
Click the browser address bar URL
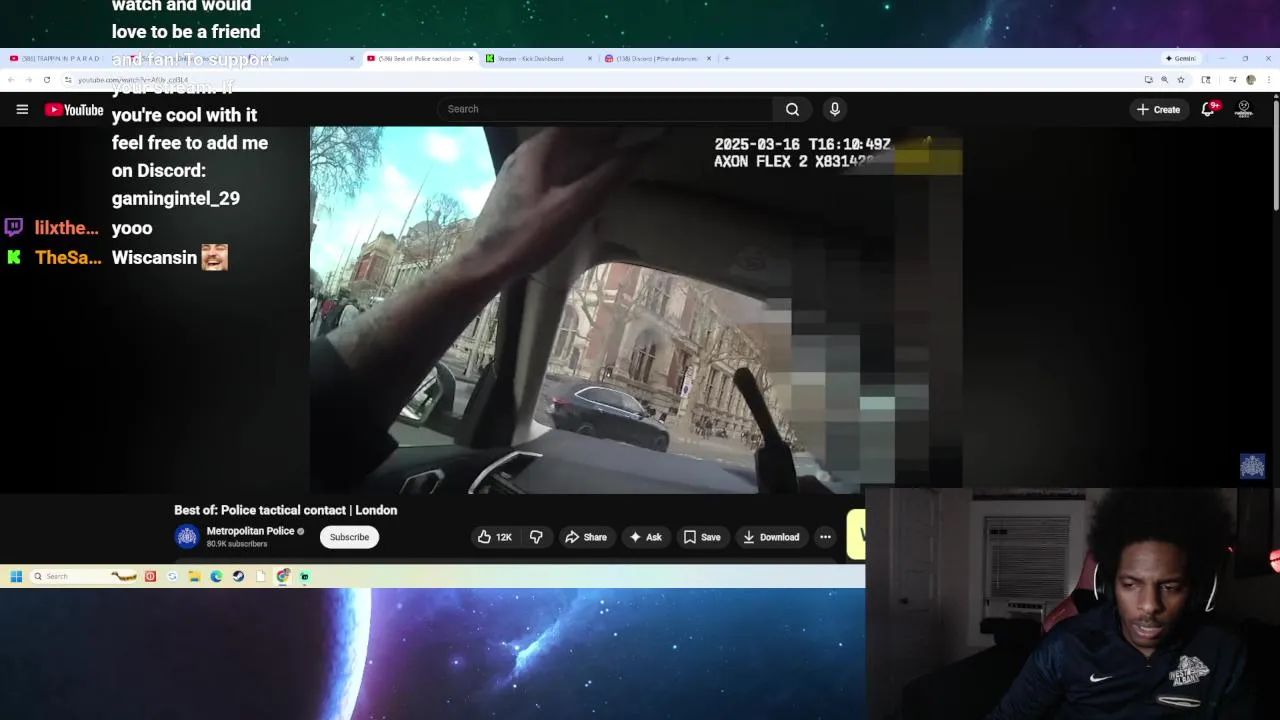pyautogui.click(x=133, y=80)
